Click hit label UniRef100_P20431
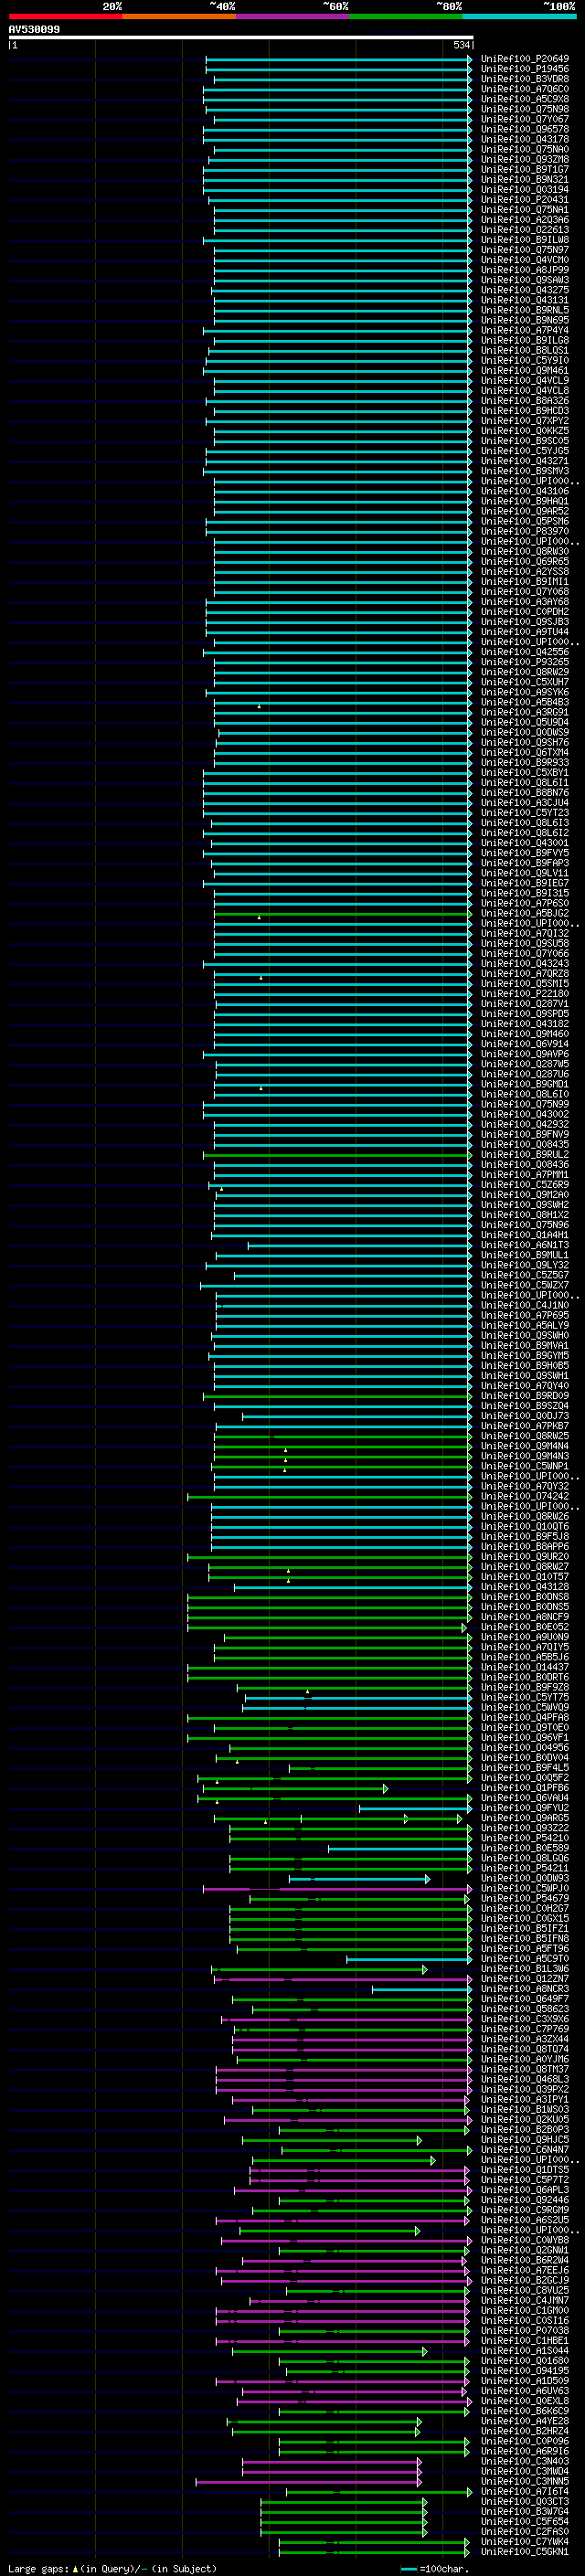This screenshot has height=2576, width=585. (525, 200)
